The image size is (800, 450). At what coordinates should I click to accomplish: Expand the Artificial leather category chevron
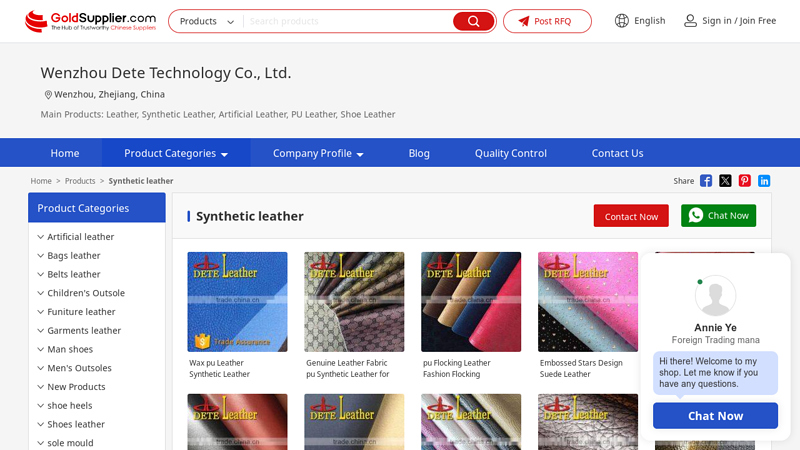click(x=41, y=237)
